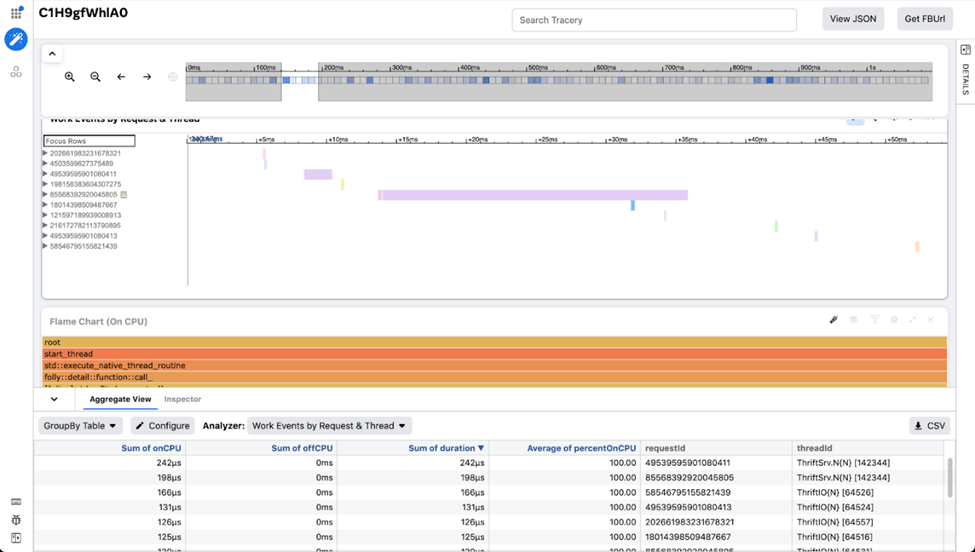Open the GroupBy Table dropdown
Viewport: 975px width, 552px height.
tap(81, 426)
